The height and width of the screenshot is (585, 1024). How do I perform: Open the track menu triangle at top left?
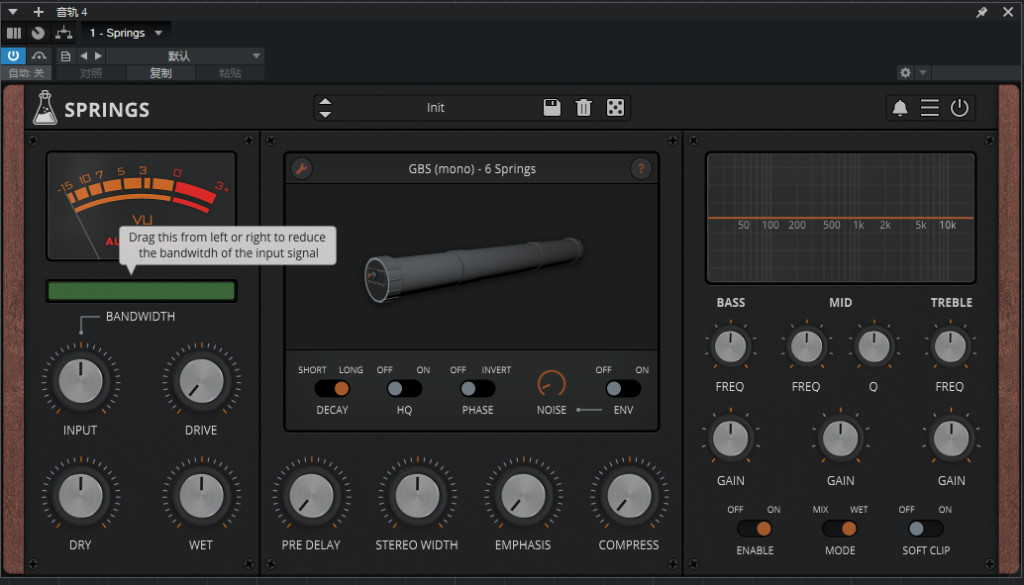pyautogui.click(x=12, y=12)
